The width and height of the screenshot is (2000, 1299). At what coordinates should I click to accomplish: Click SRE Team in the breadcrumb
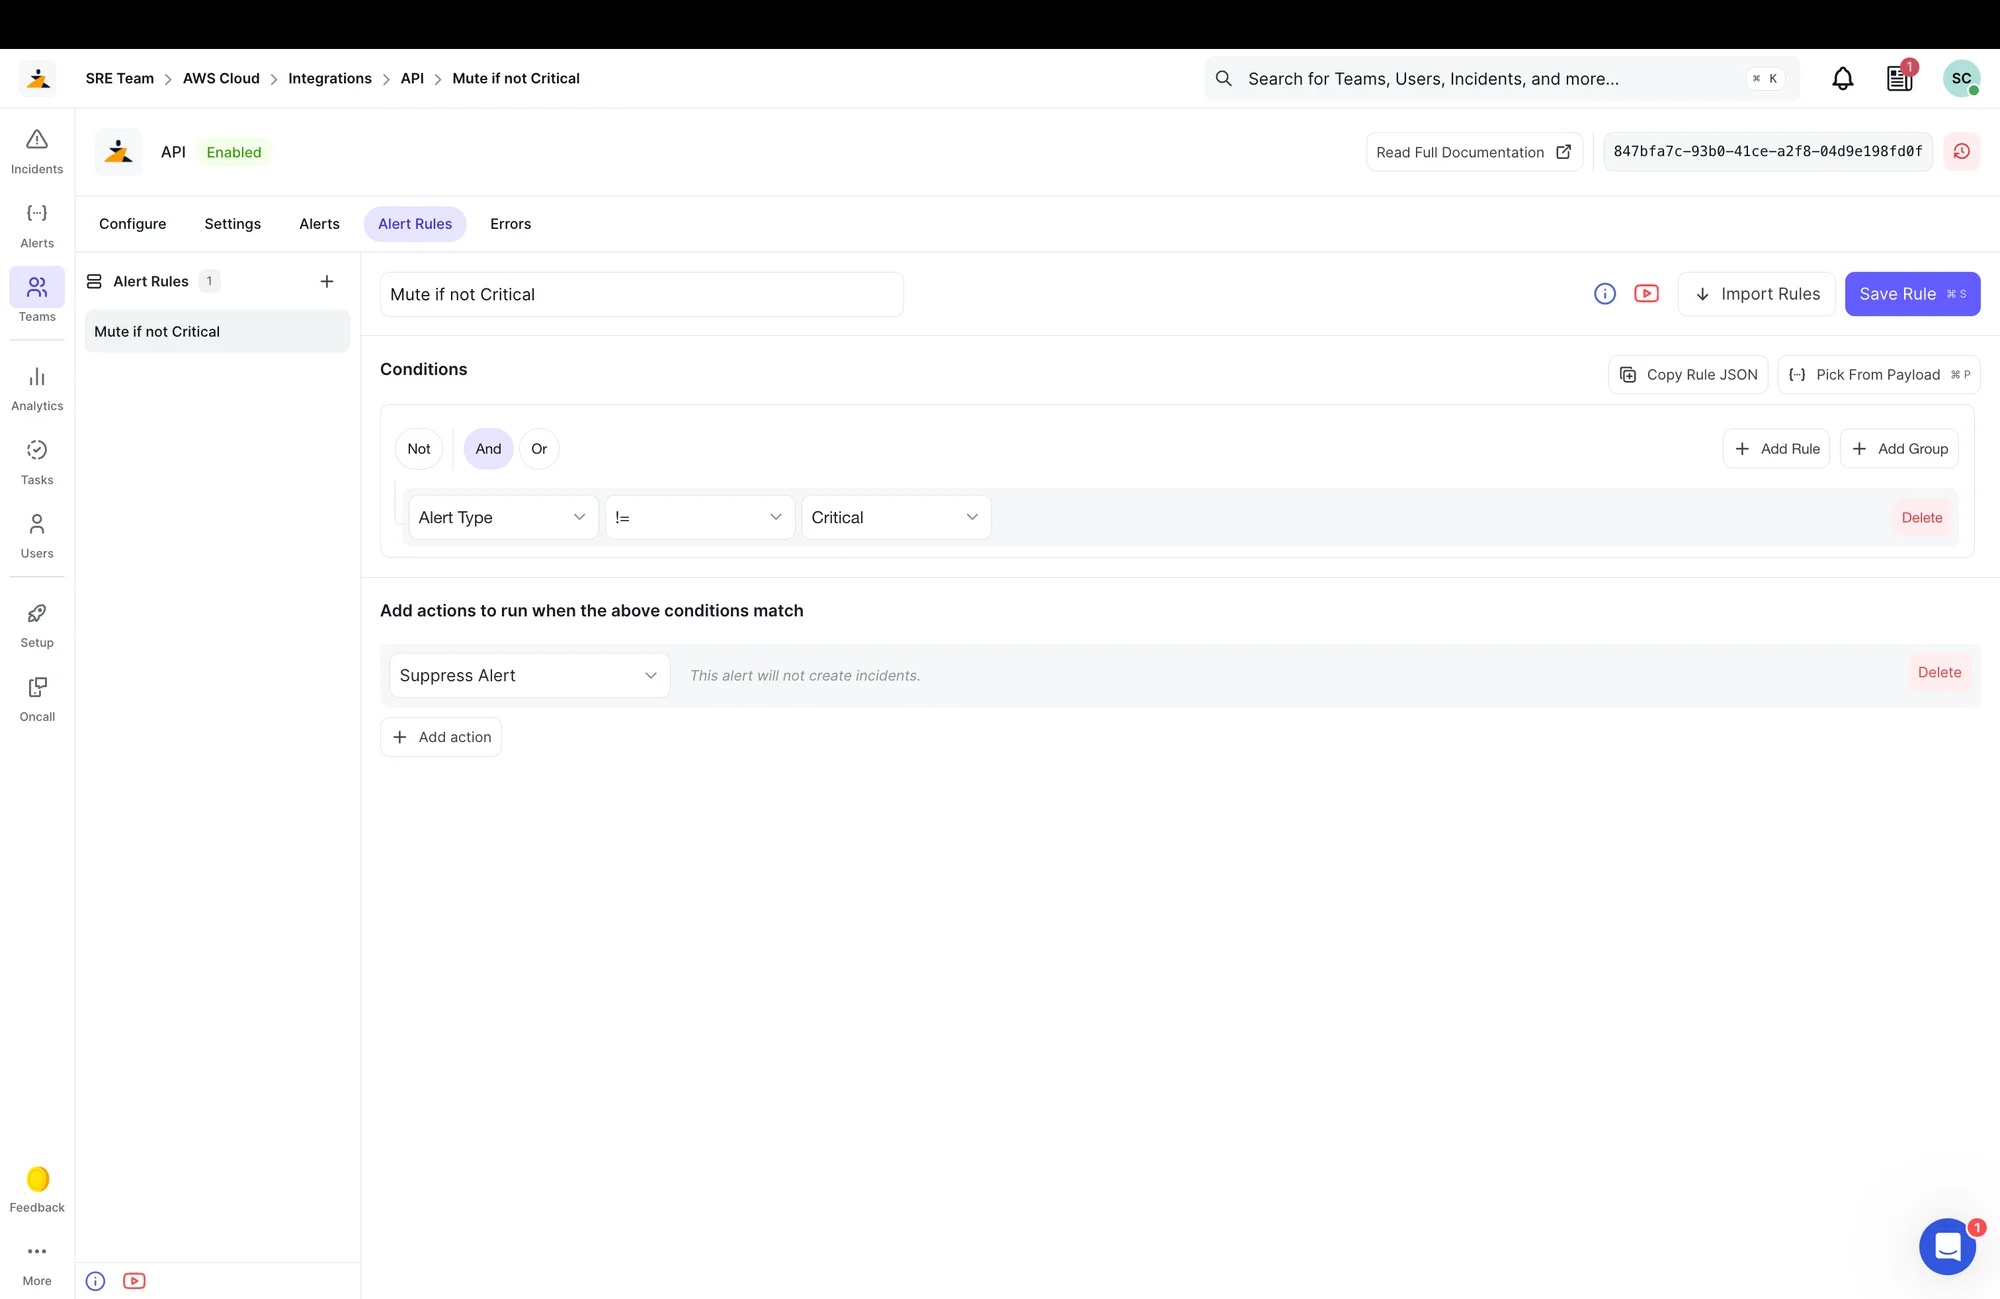click(120, 78)
